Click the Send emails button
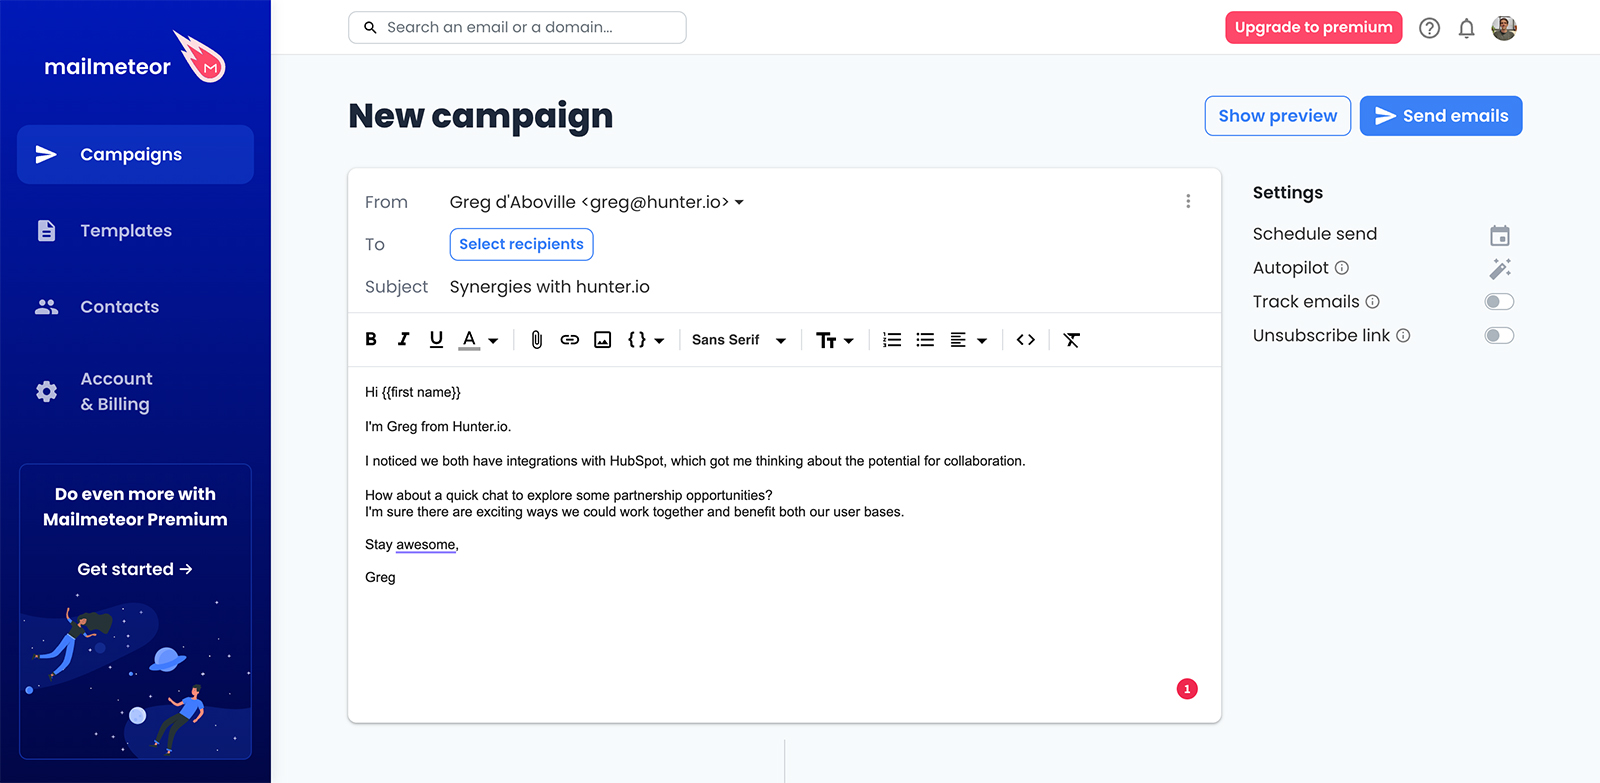 coord(1441,116)
